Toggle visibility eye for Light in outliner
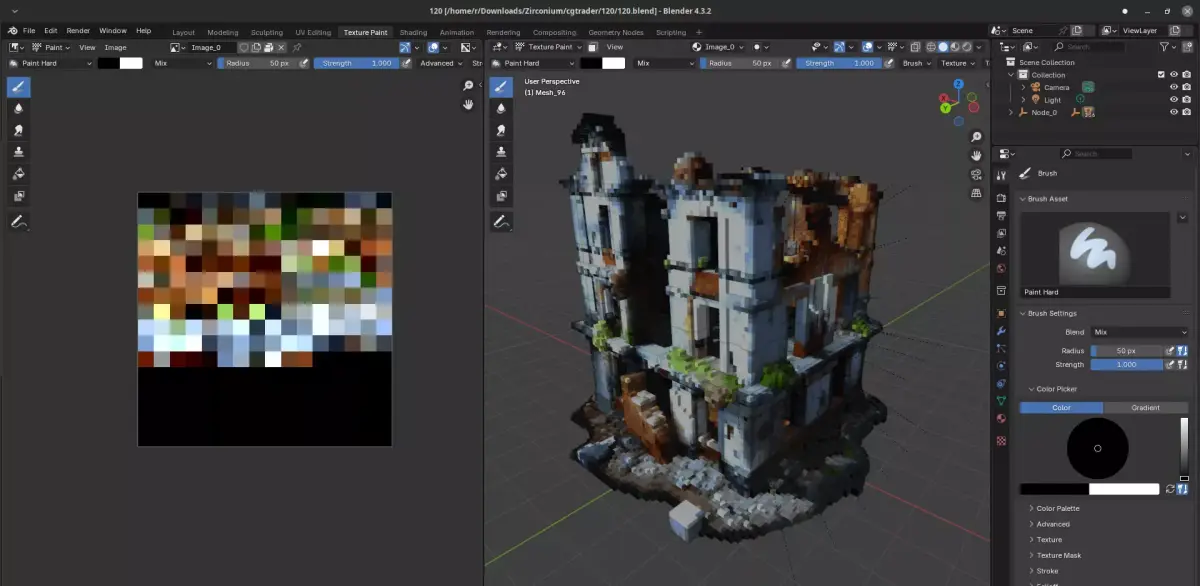 (x=1174, y=100)
